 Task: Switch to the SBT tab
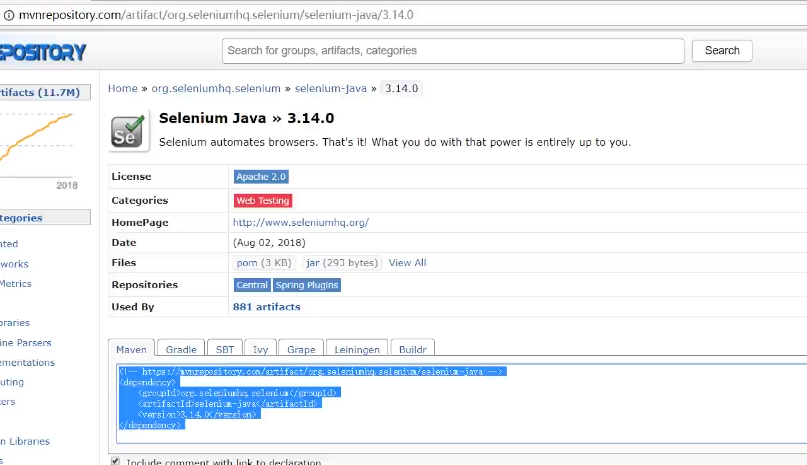(225, 349)
